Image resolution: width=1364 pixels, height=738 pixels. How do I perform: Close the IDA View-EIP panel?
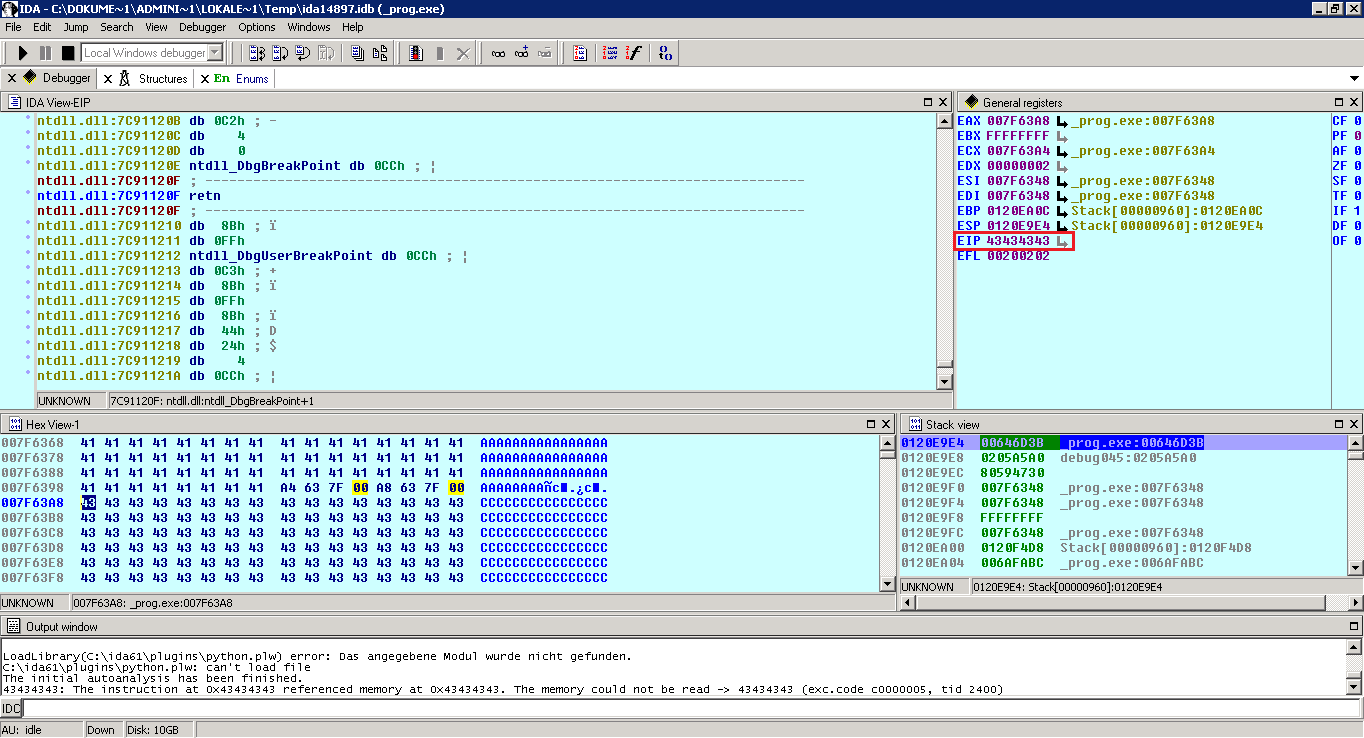[x=943, y=102]
